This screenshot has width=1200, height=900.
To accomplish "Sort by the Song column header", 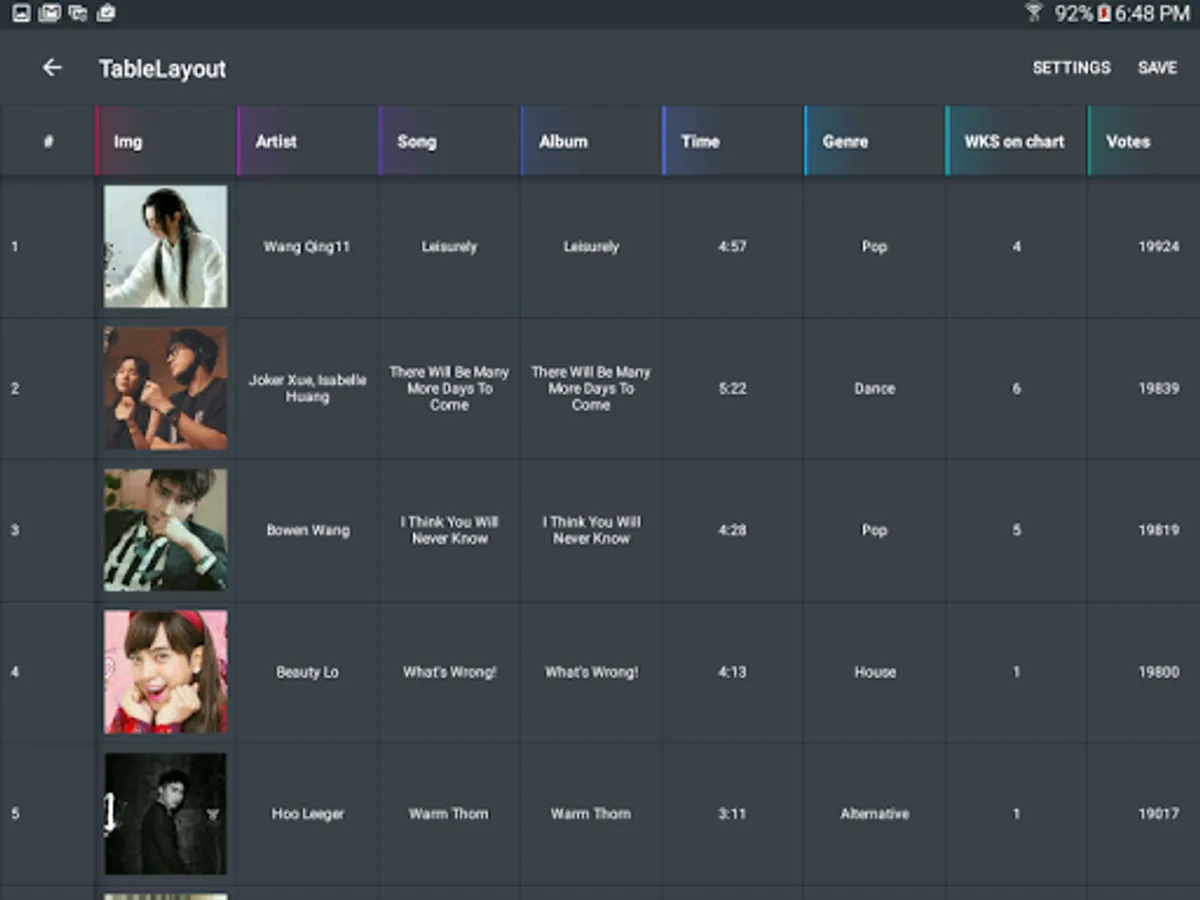I will (450, 141).
